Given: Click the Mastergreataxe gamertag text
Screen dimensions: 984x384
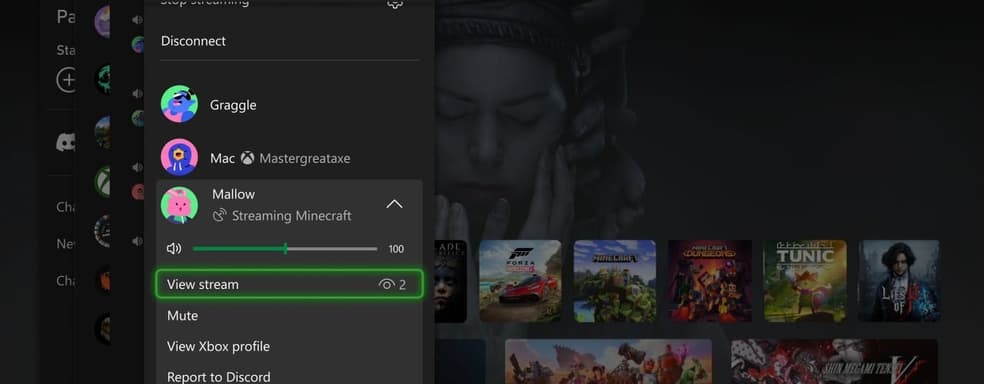Looking at the screenshot, I should point(305,159).
